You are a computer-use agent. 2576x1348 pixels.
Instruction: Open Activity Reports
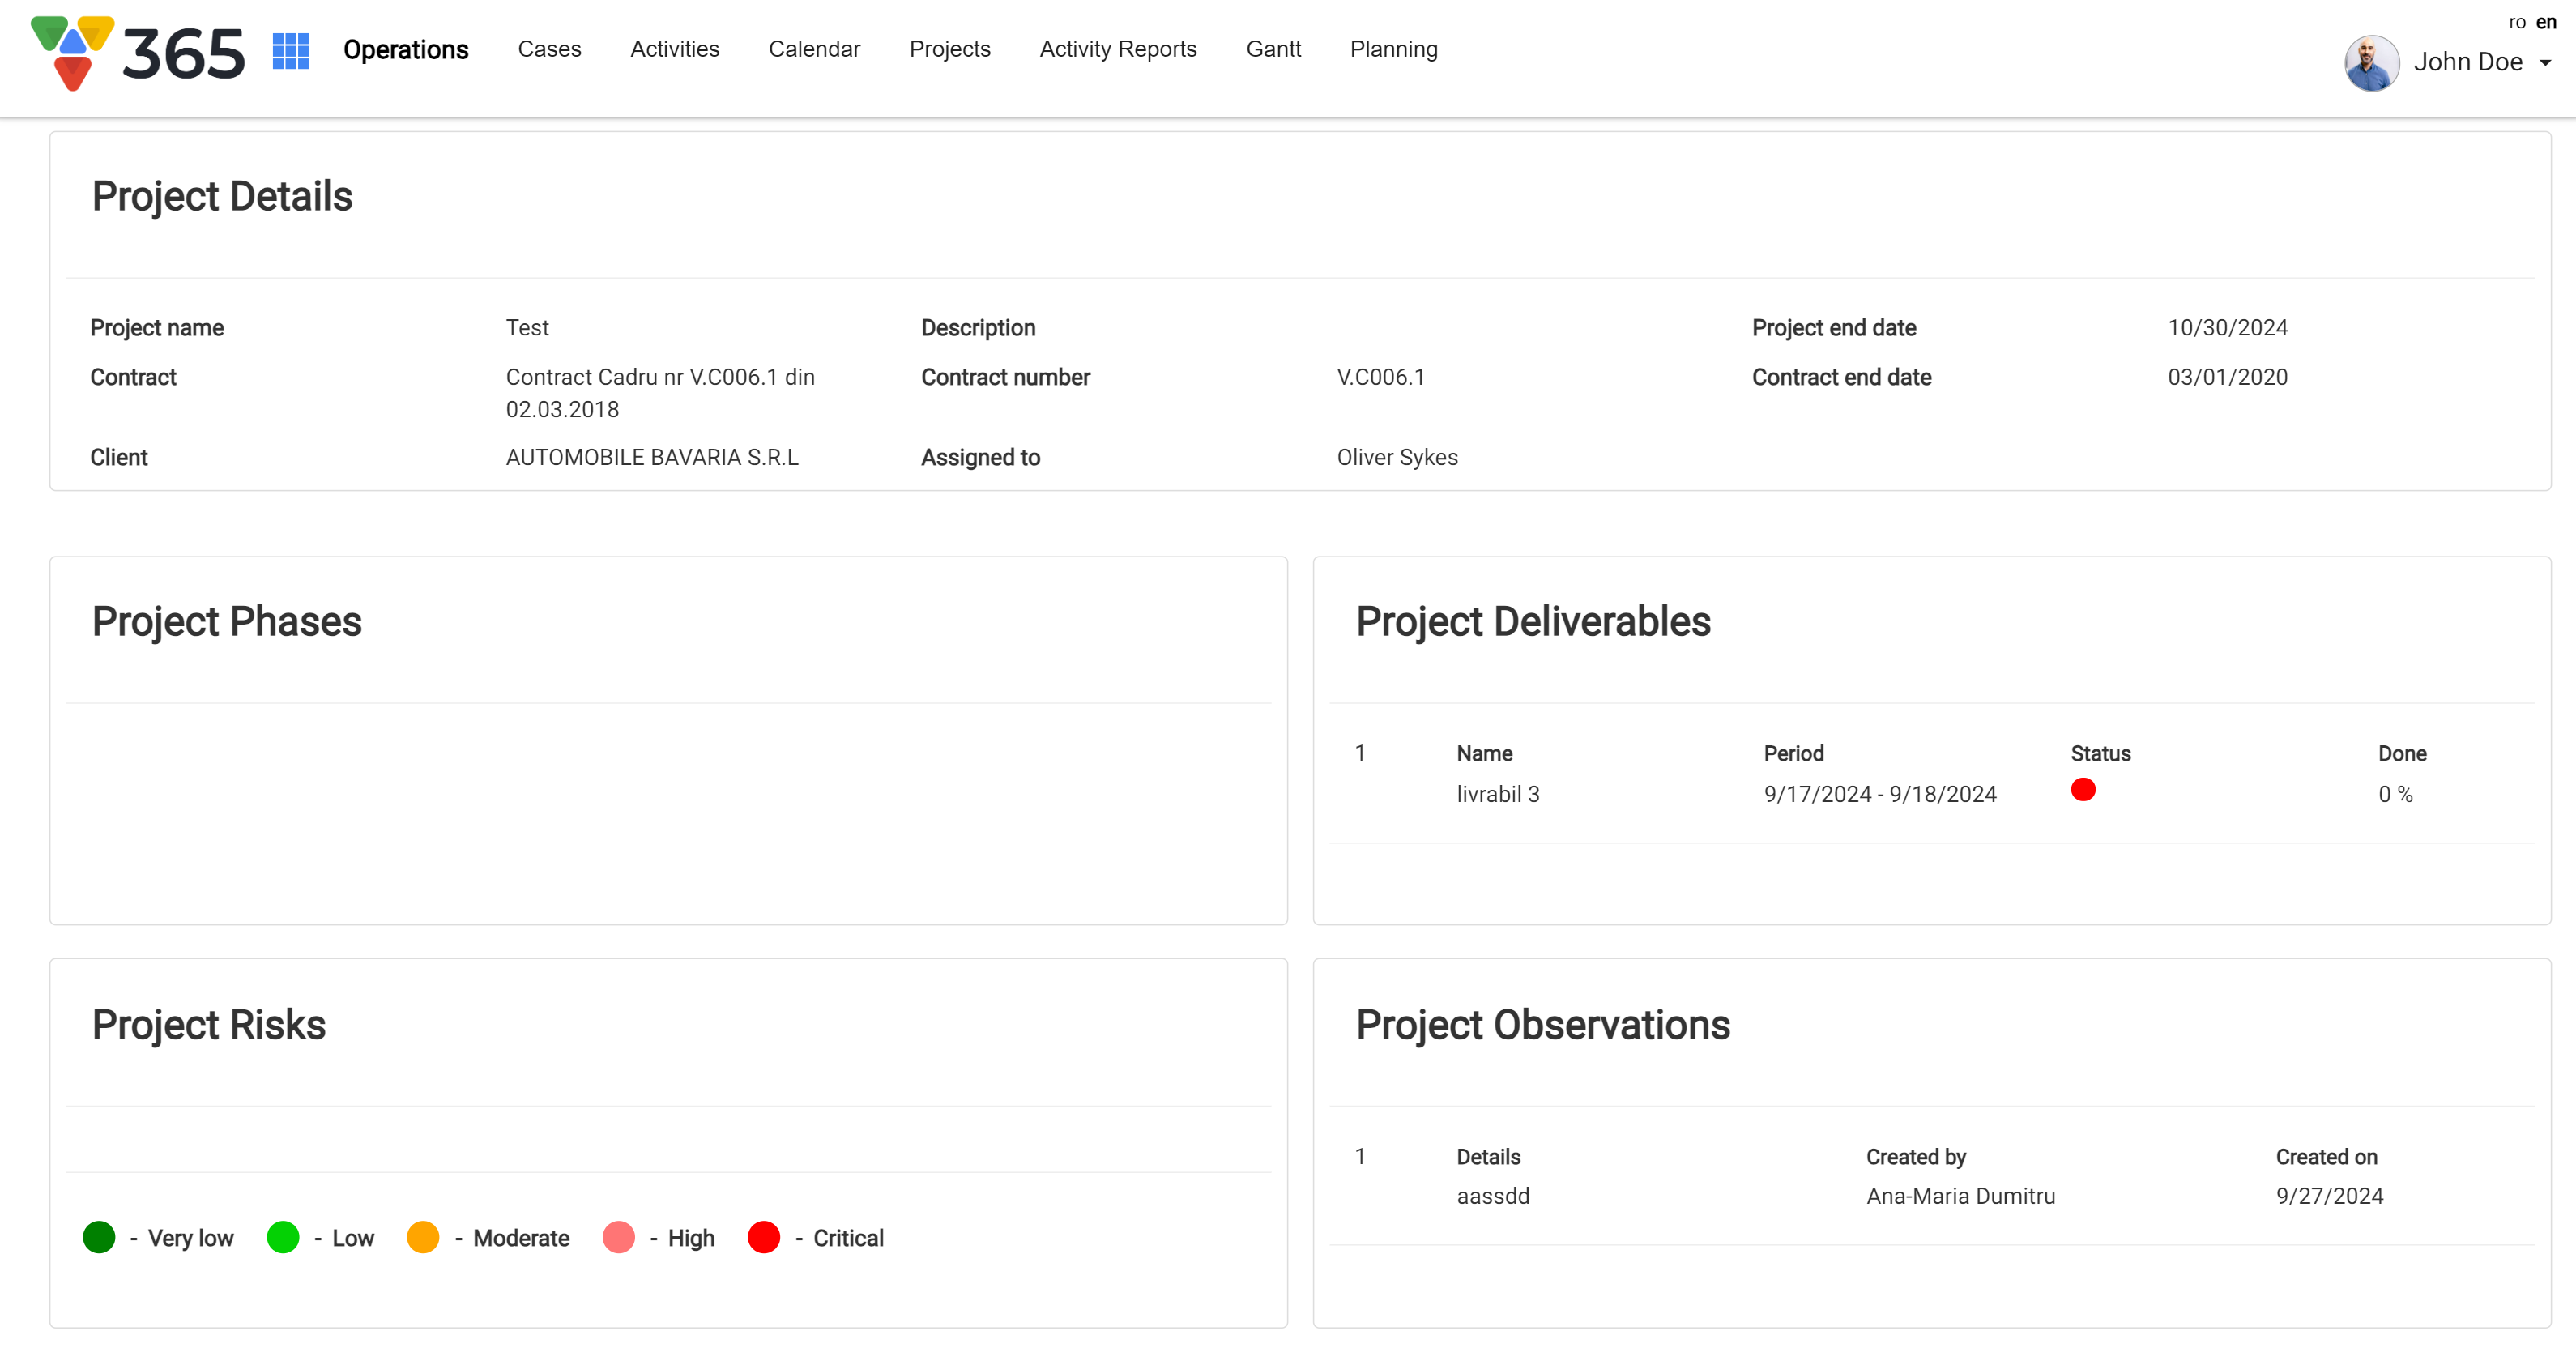click(1117, 49)
